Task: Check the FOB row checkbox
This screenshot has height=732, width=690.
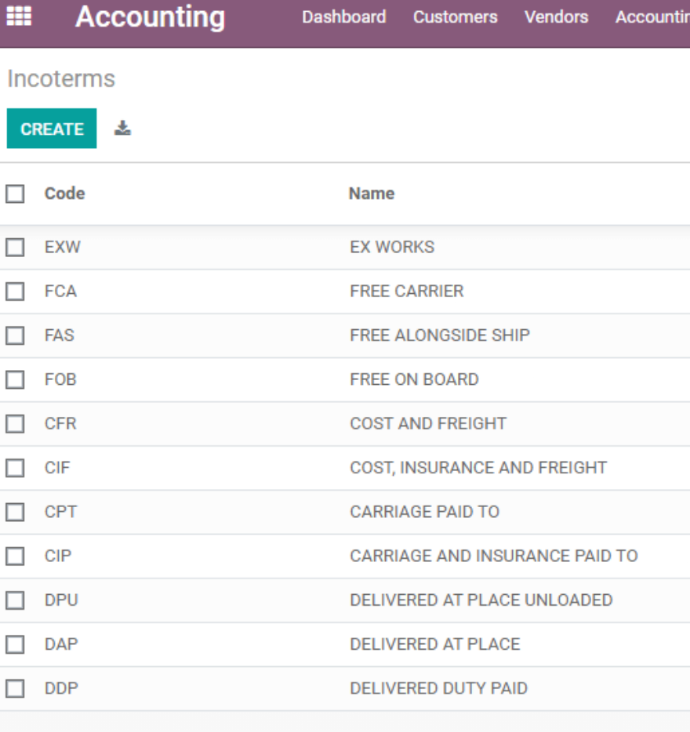Action: click(15, 380)
